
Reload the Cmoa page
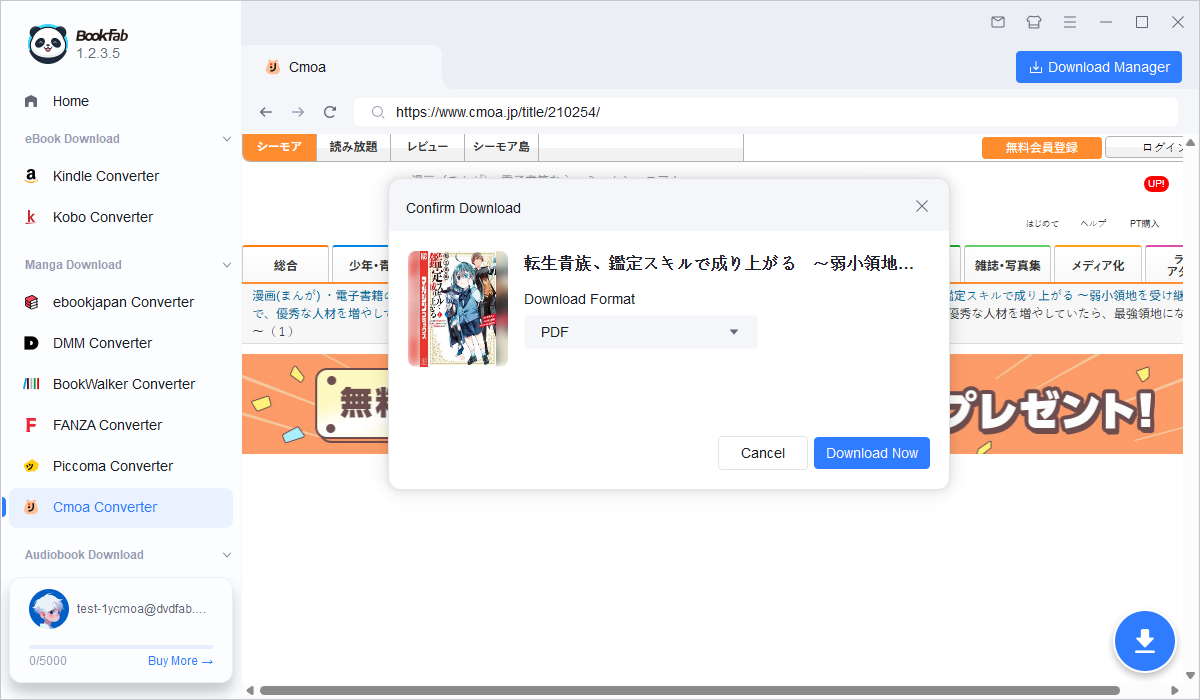pos(330,112)
